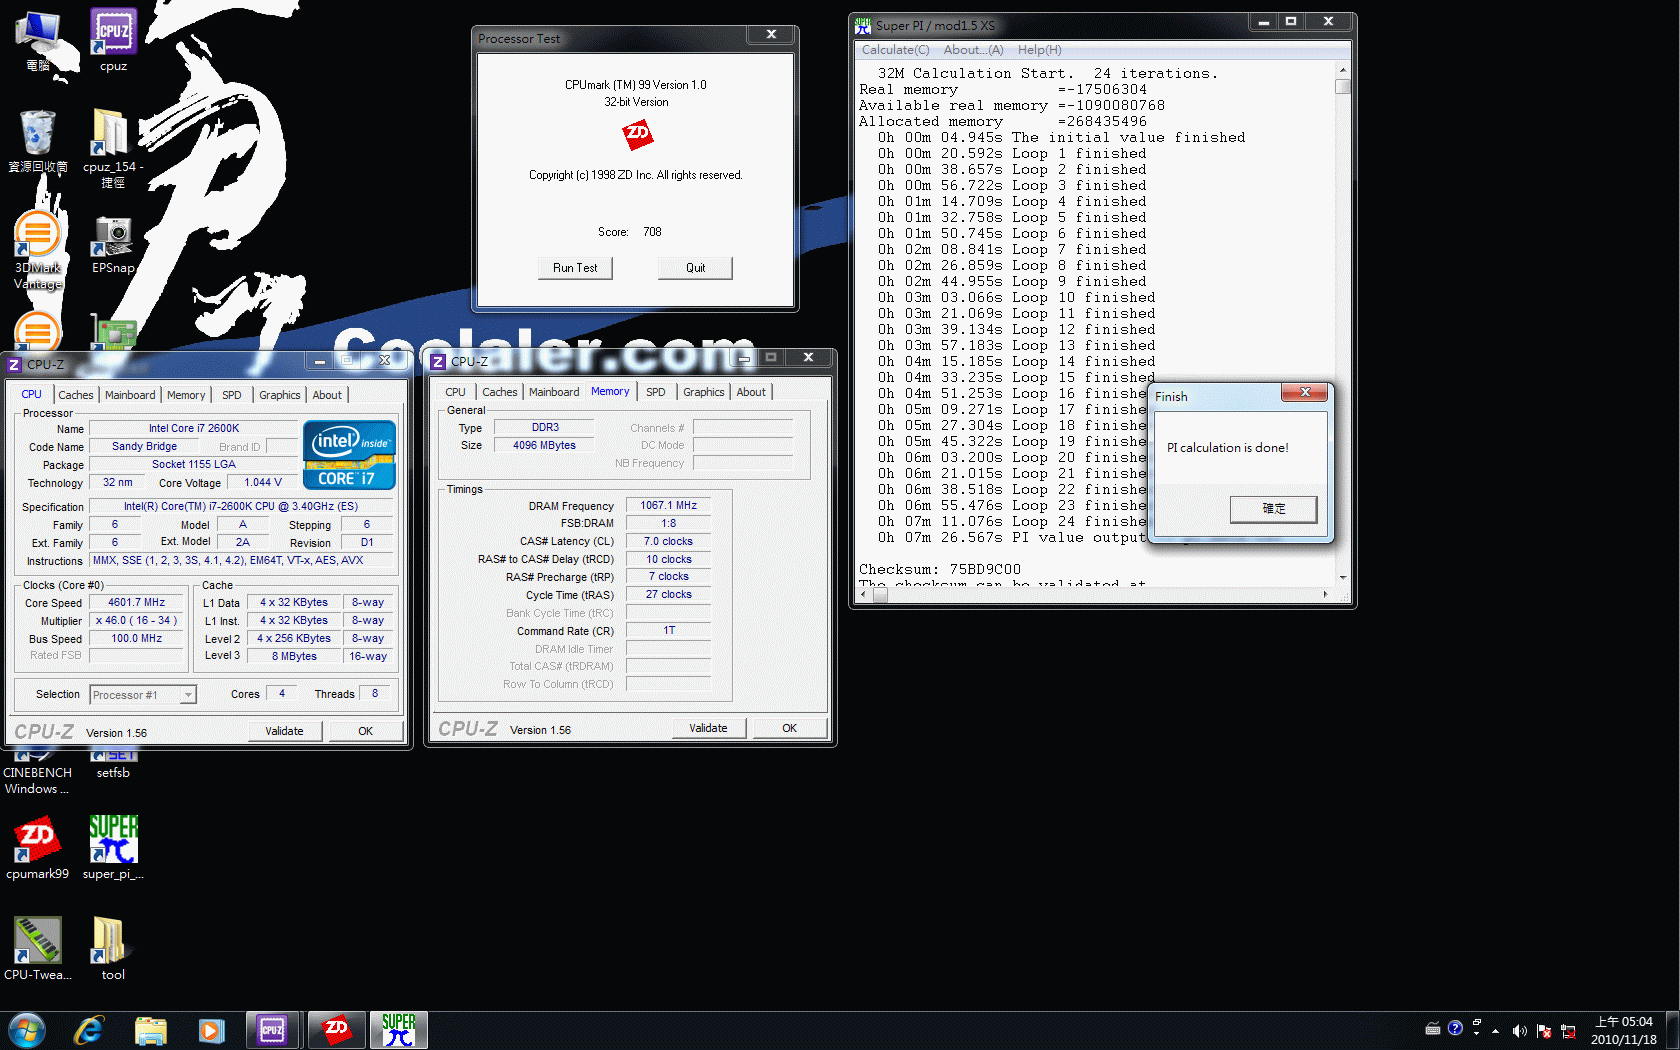This screenshot has height=1050, width=1680.
Task: Open Help menu in Super PI
Action: coord(1040,50)
